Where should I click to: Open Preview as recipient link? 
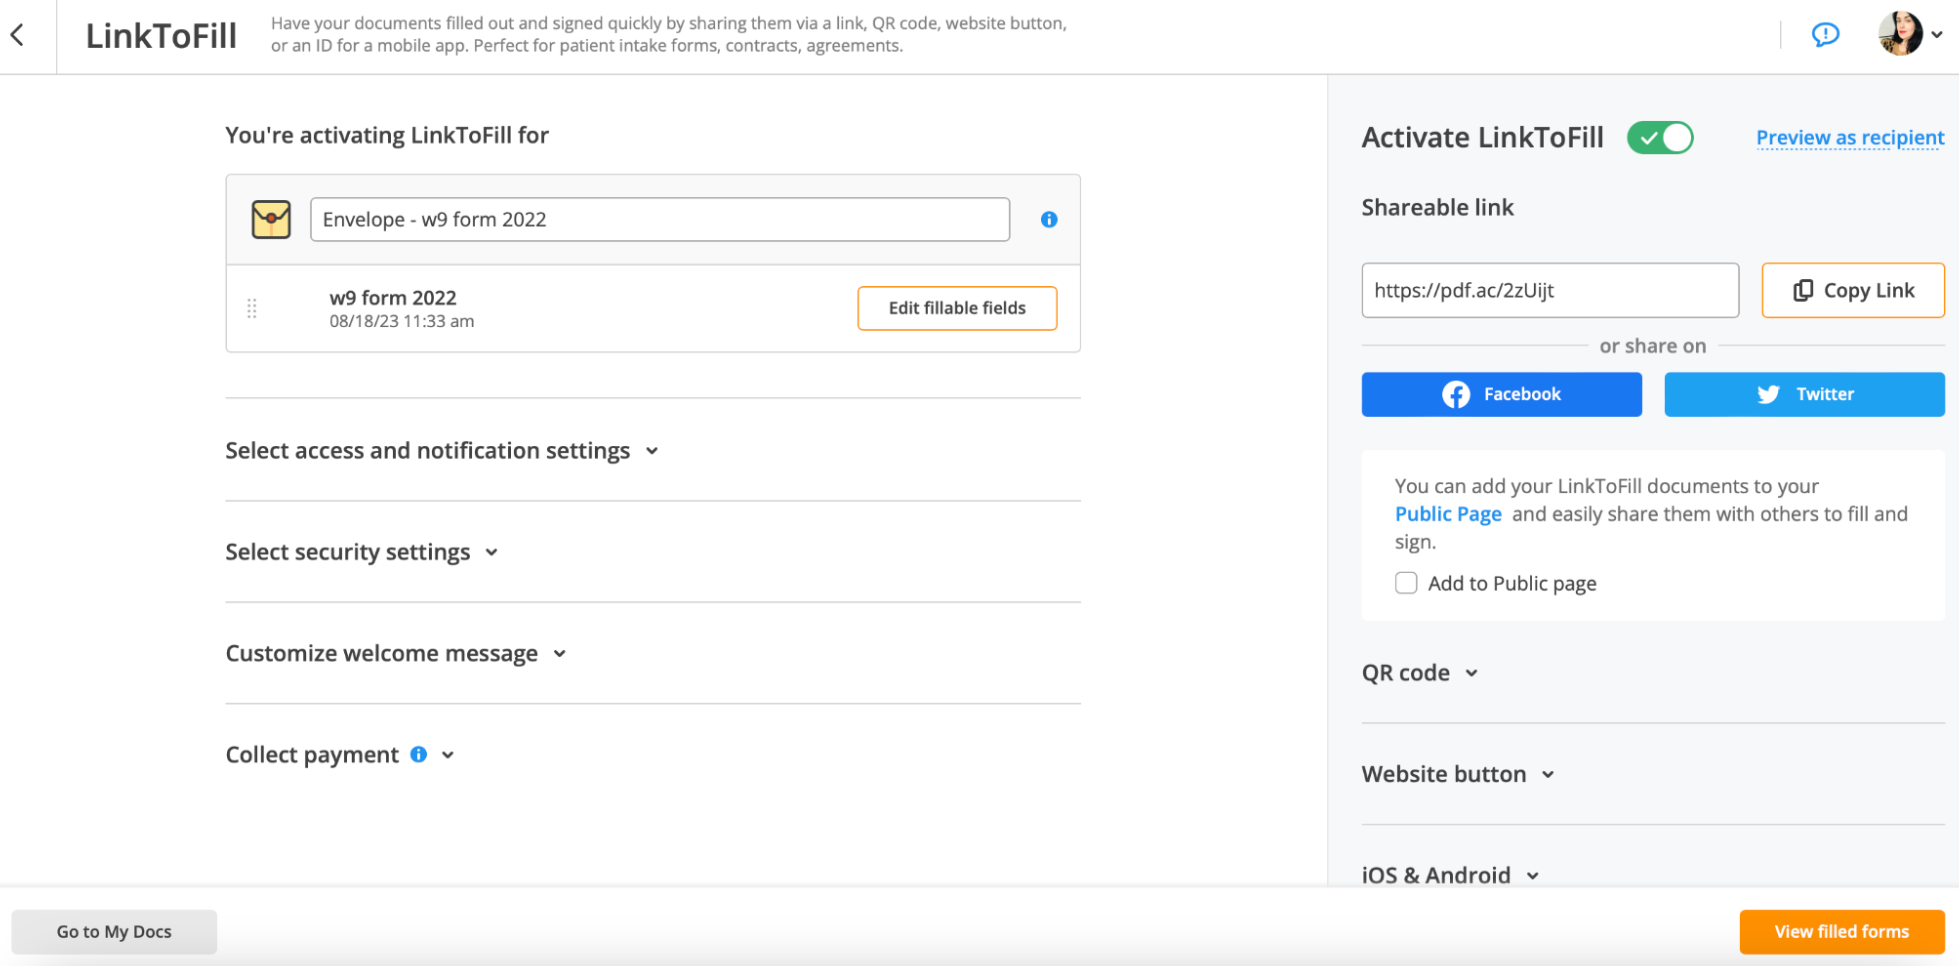pyautogui.click(x=1850, y=138)
